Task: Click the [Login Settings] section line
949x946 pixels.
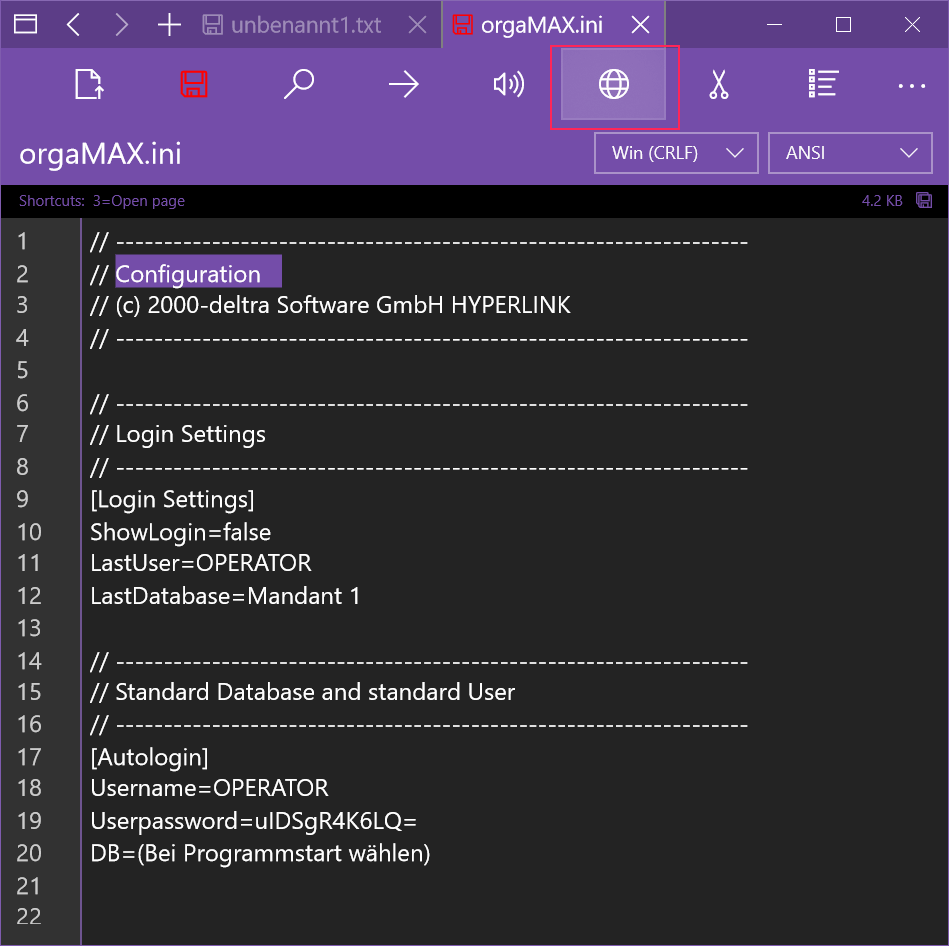Action: 172,499
